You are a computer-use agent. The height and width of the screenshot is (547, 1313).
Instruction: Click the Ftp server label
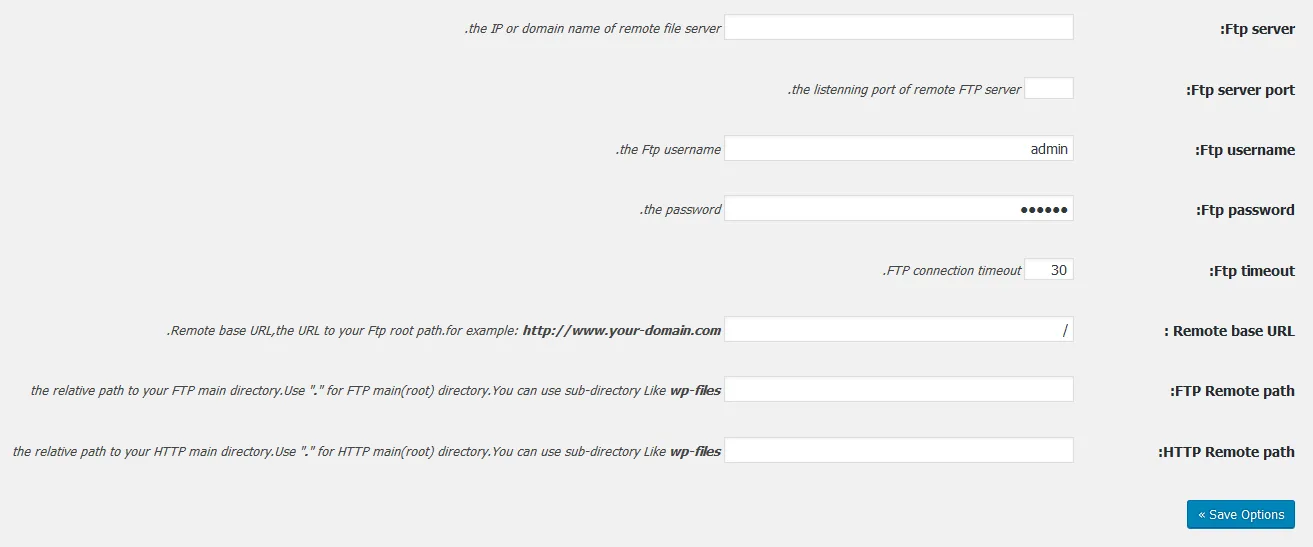1257,29
